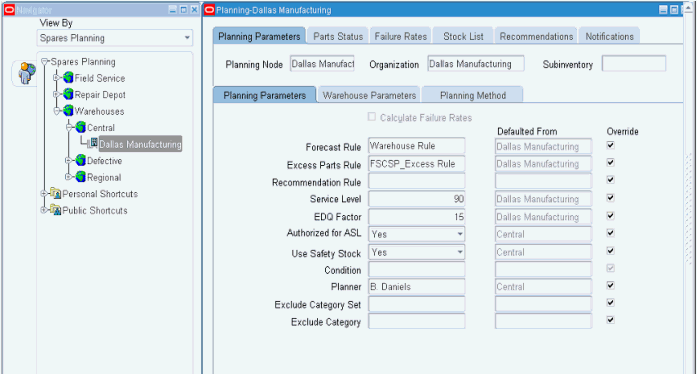697x374 pixels.
Task: Toggle Override checkbox for Authorized for ASL
Action: pyautogui.click(x=610, y=233)
